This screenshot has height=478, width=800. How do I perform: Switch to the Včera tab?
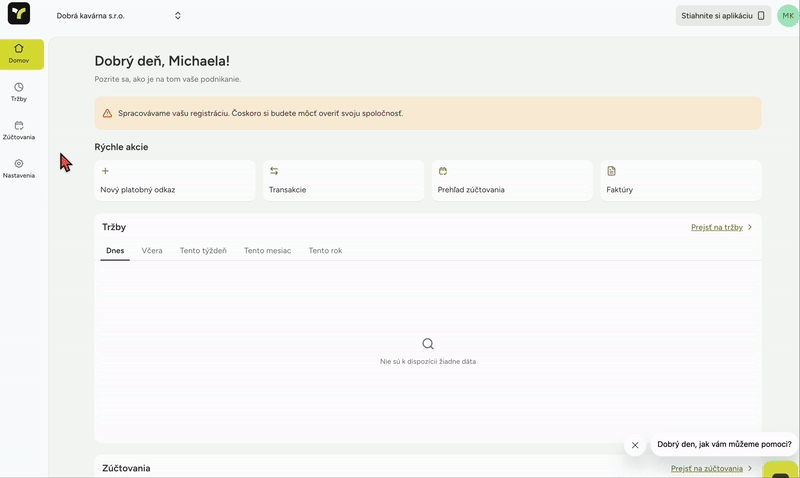(152, 251)
